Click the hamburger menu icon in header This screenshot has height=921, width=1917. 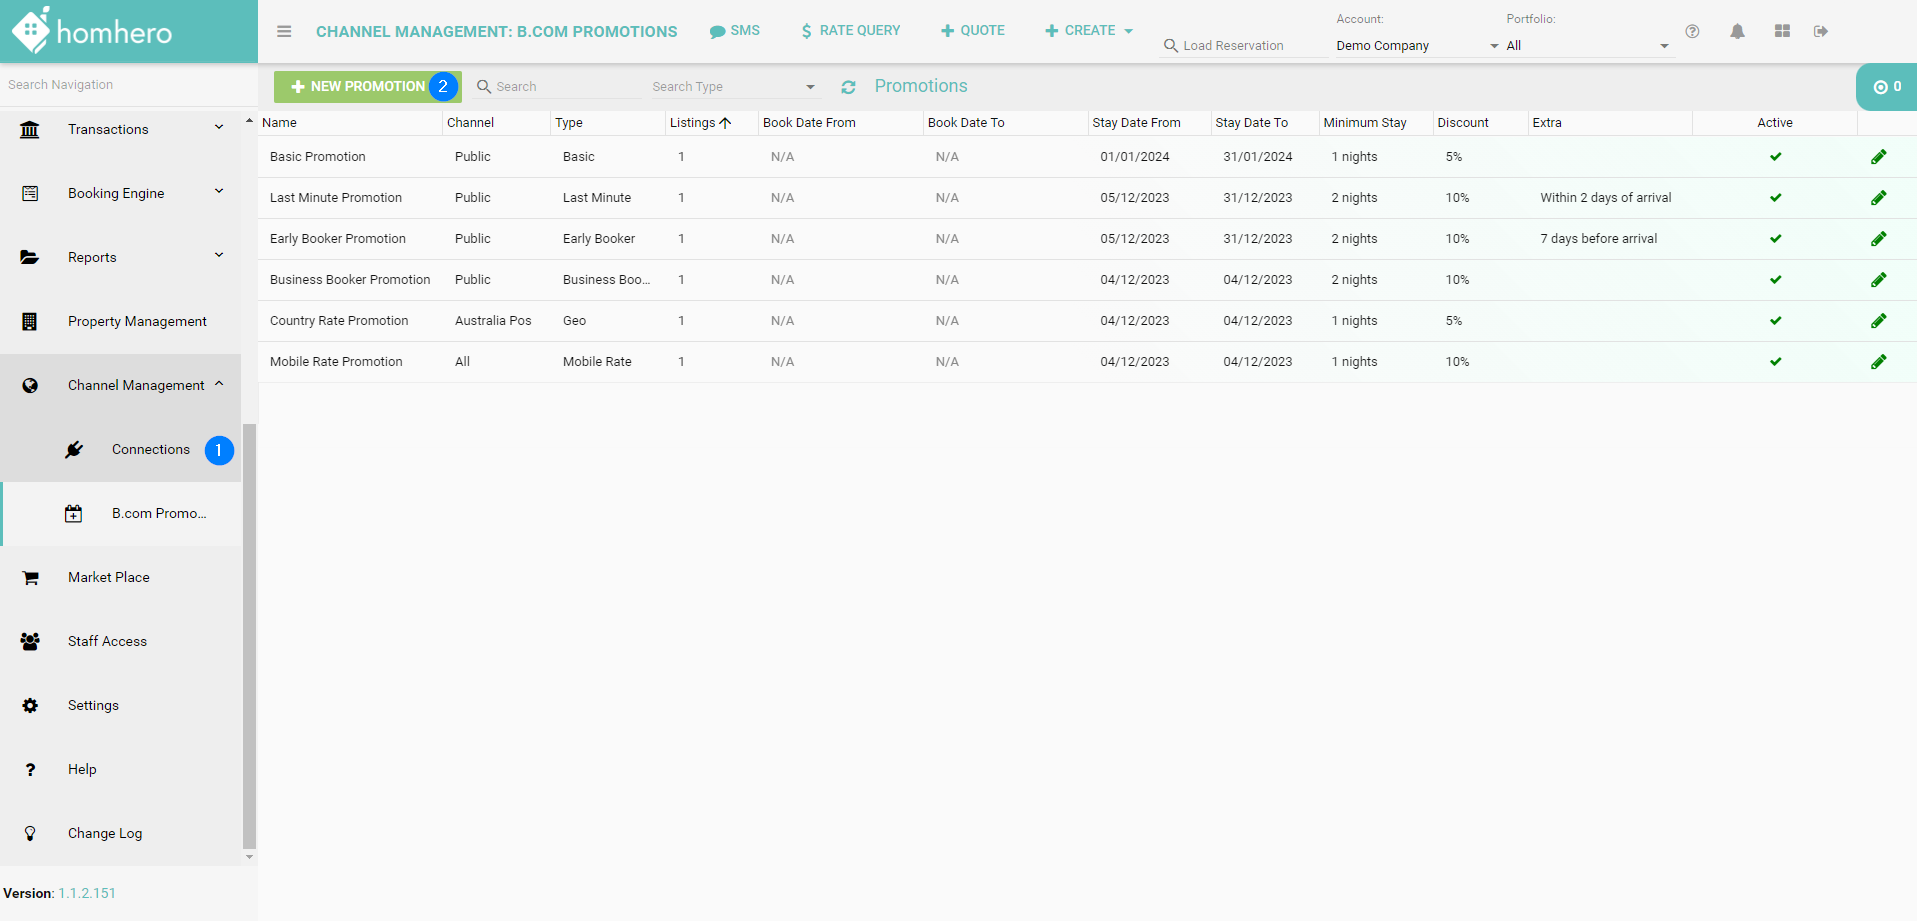coord(284,31)
